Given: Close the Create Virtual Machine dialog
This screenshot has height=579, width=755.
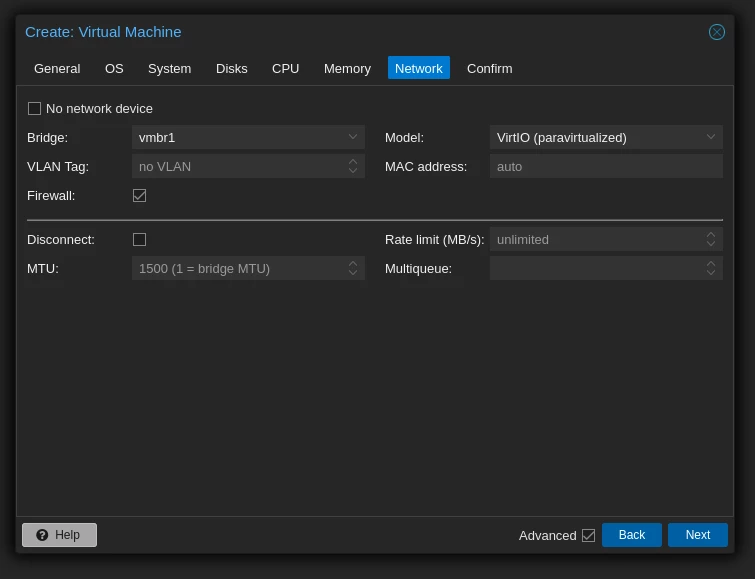Looking at the screenshot, I should coord(716,32).
